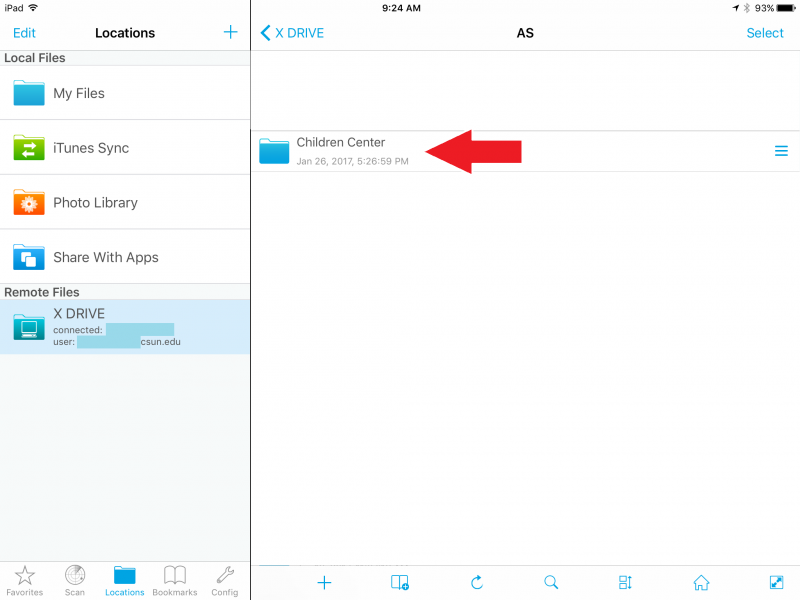Expand to full screen view
Screen dimensions: 800x600
[x=776, y=582]
